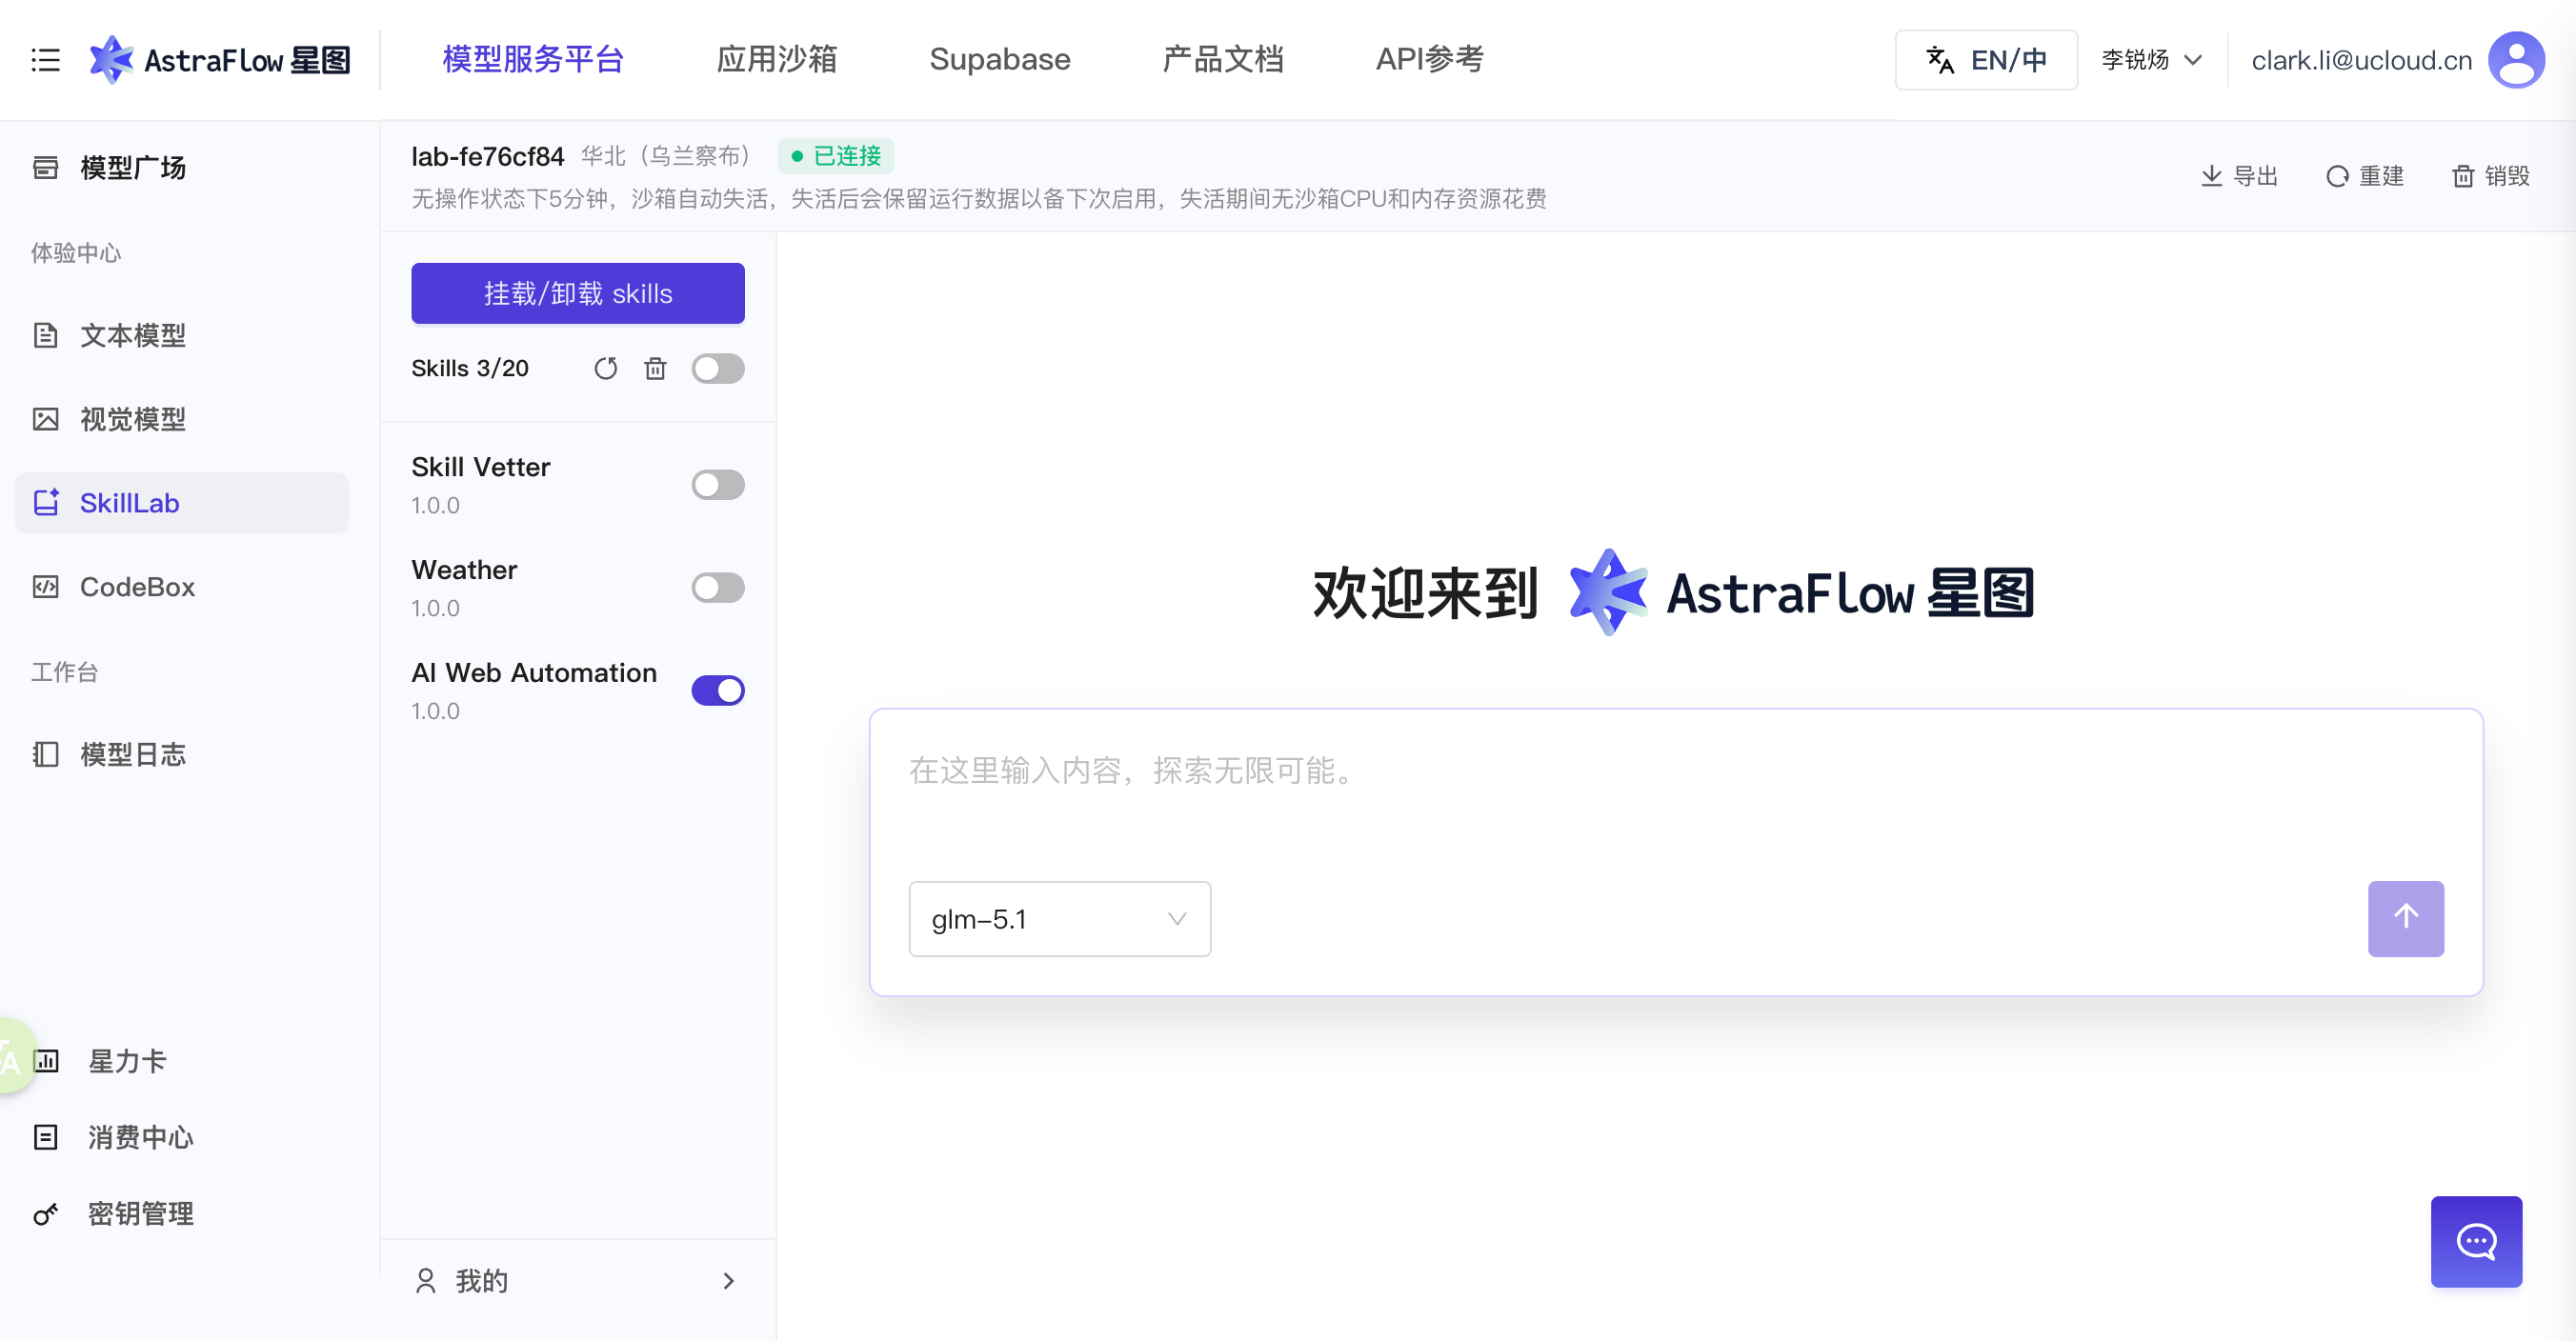Enable the Skill Vetter toggle
2576x1341 pixels.
point(718,485)
